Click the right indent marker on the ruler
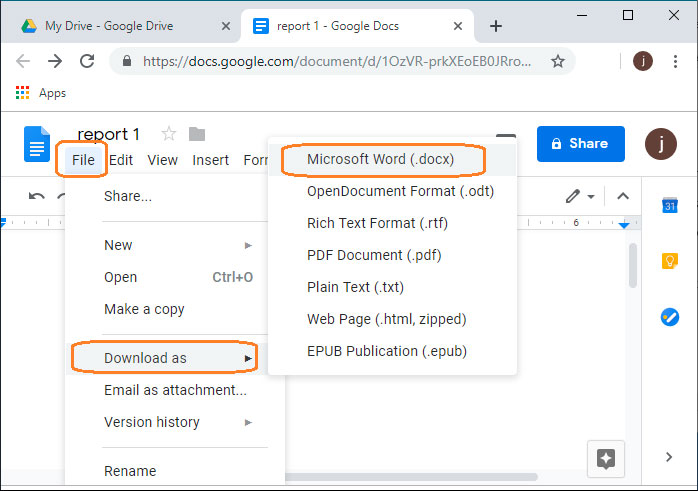 click(x=624, y=225)
